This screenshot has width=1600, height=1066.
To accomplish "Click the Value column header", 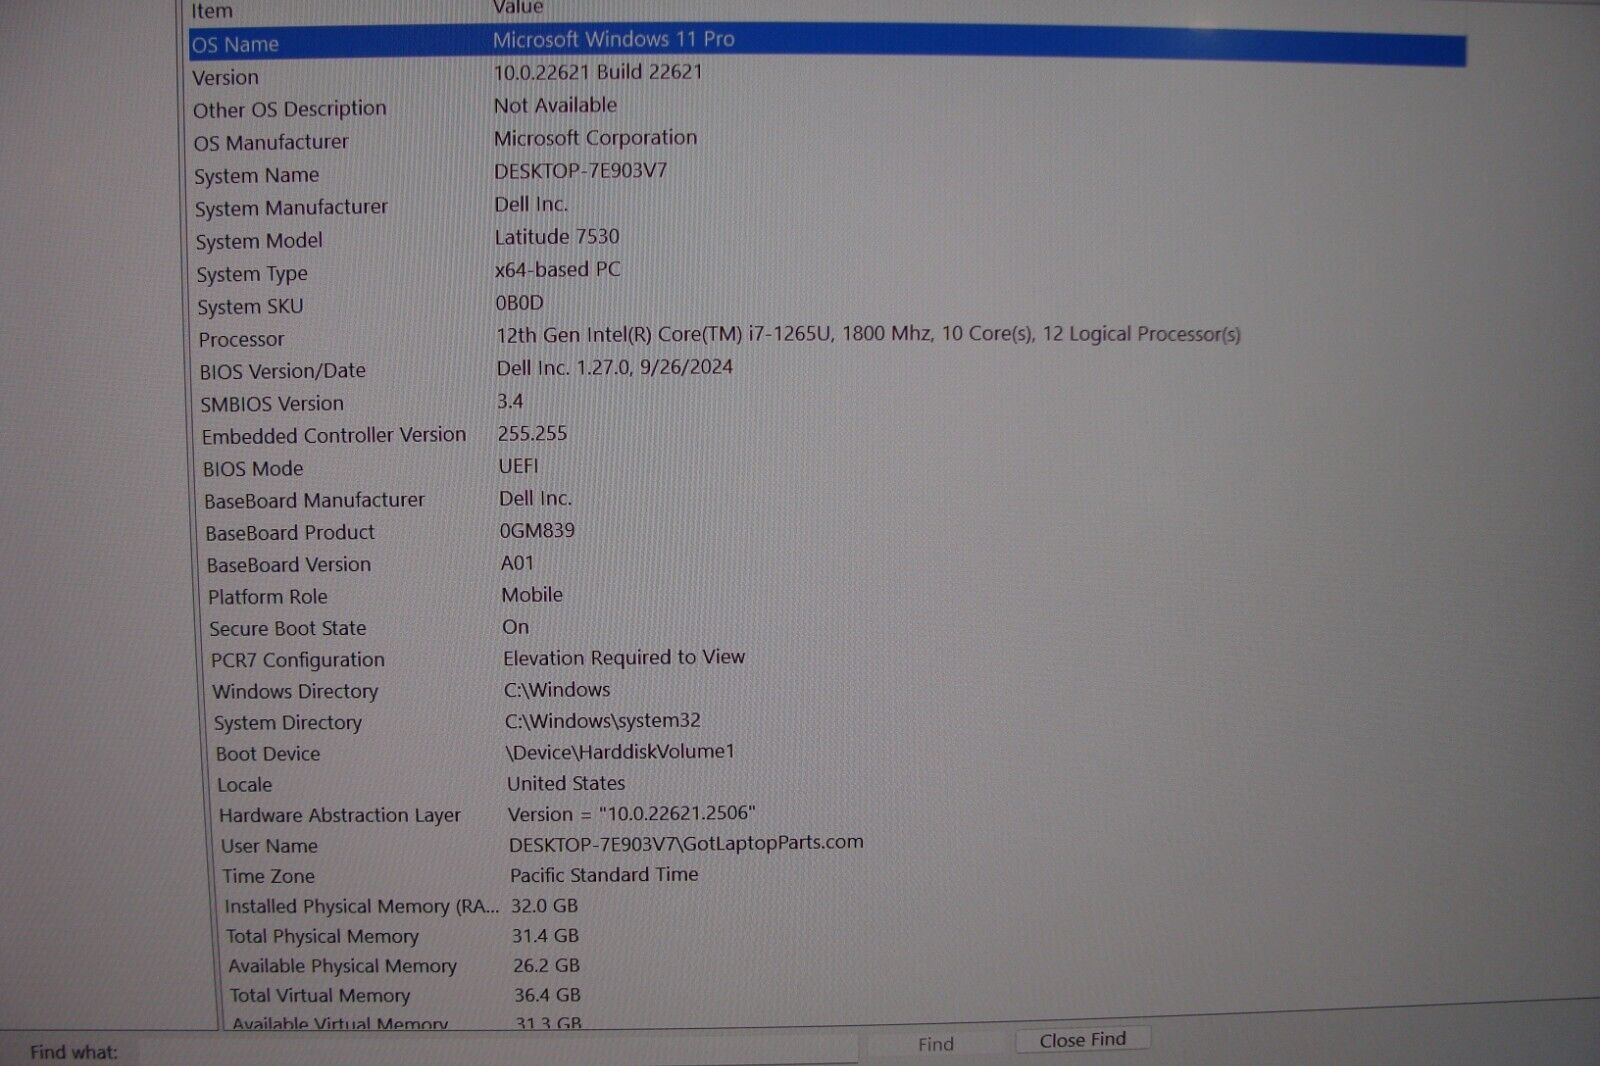I will 518,7.
